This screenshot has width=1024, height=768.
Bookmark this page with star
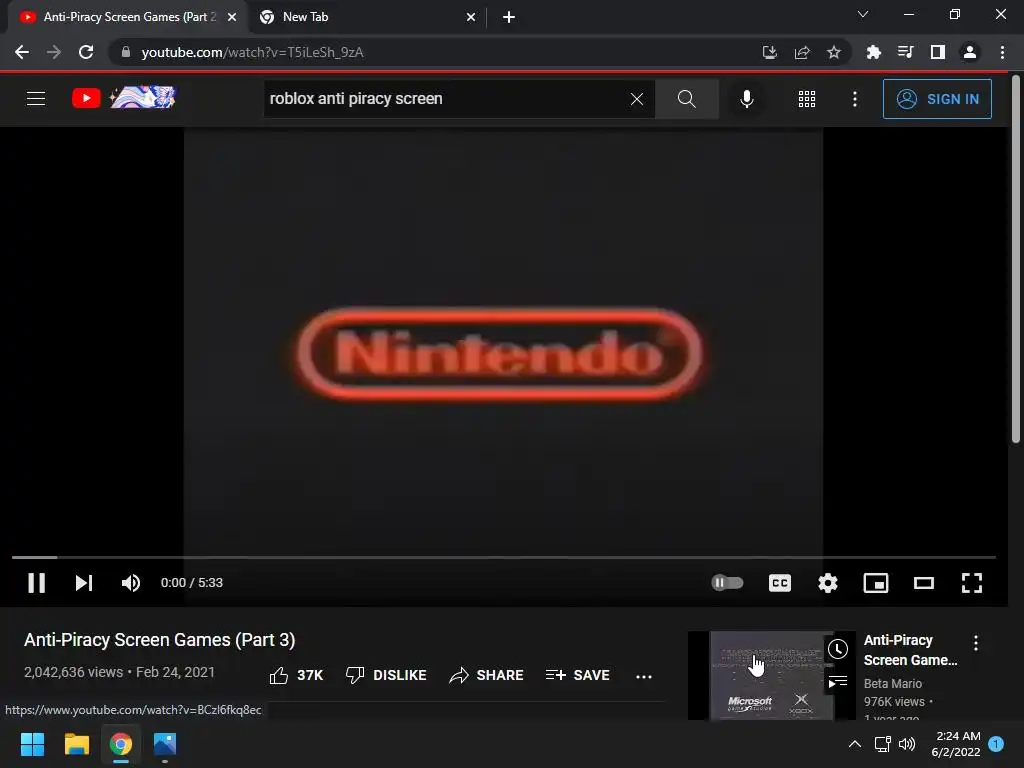tap(834, 52)
